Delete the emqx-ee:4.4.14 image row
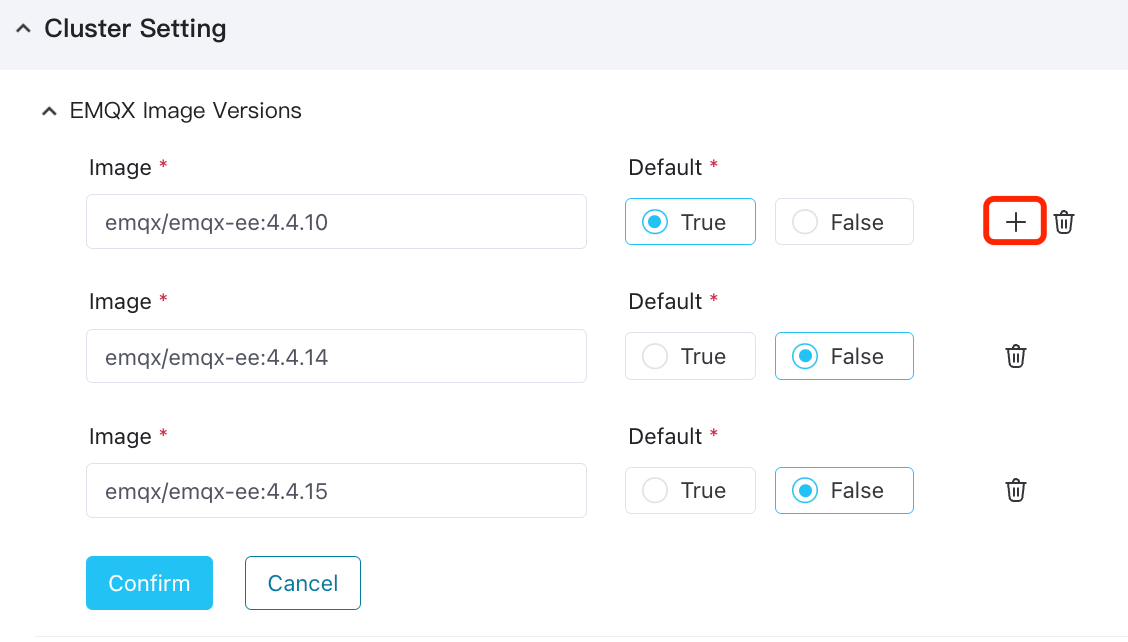The height and width of the screenshot is (642, 1128). (1015, 356)
